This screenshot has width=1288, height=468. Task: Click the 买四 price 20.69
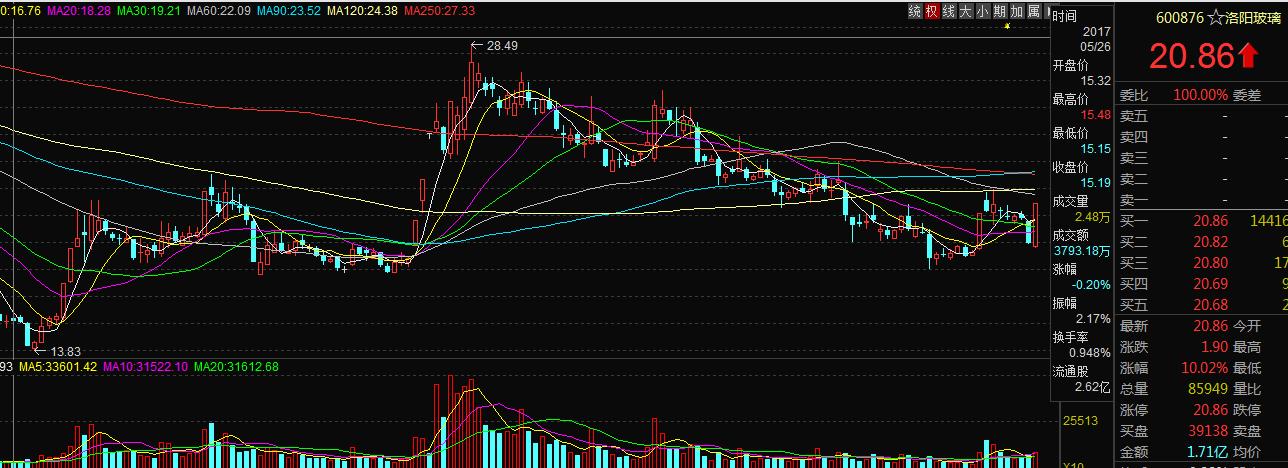pyautogui.click(x=1210, y=285)
